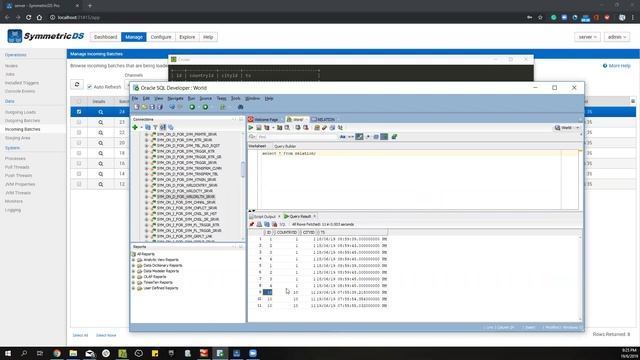
Task: Open Outgoing Batches in sidebar
Action: click(x=22, y=121)
